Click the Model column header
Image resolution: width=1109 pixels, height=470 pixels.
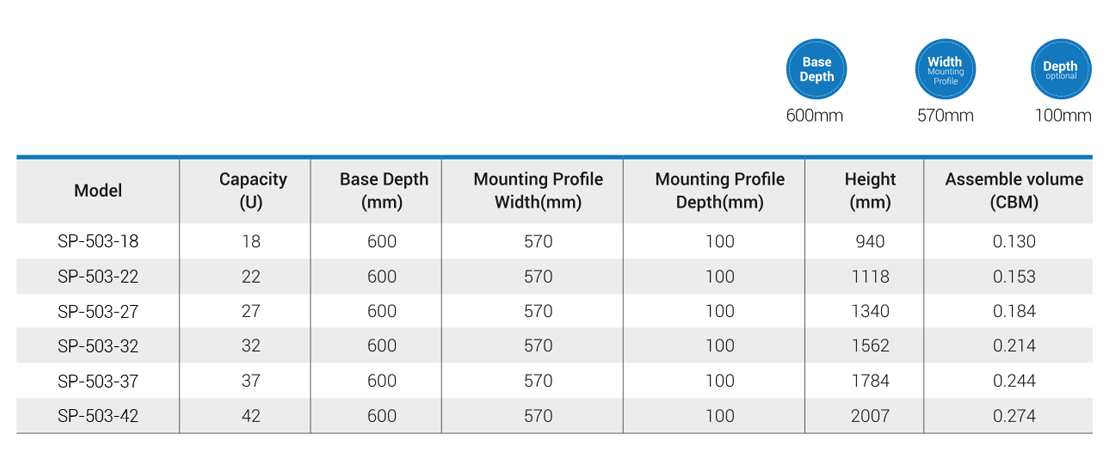pos(98,191)
